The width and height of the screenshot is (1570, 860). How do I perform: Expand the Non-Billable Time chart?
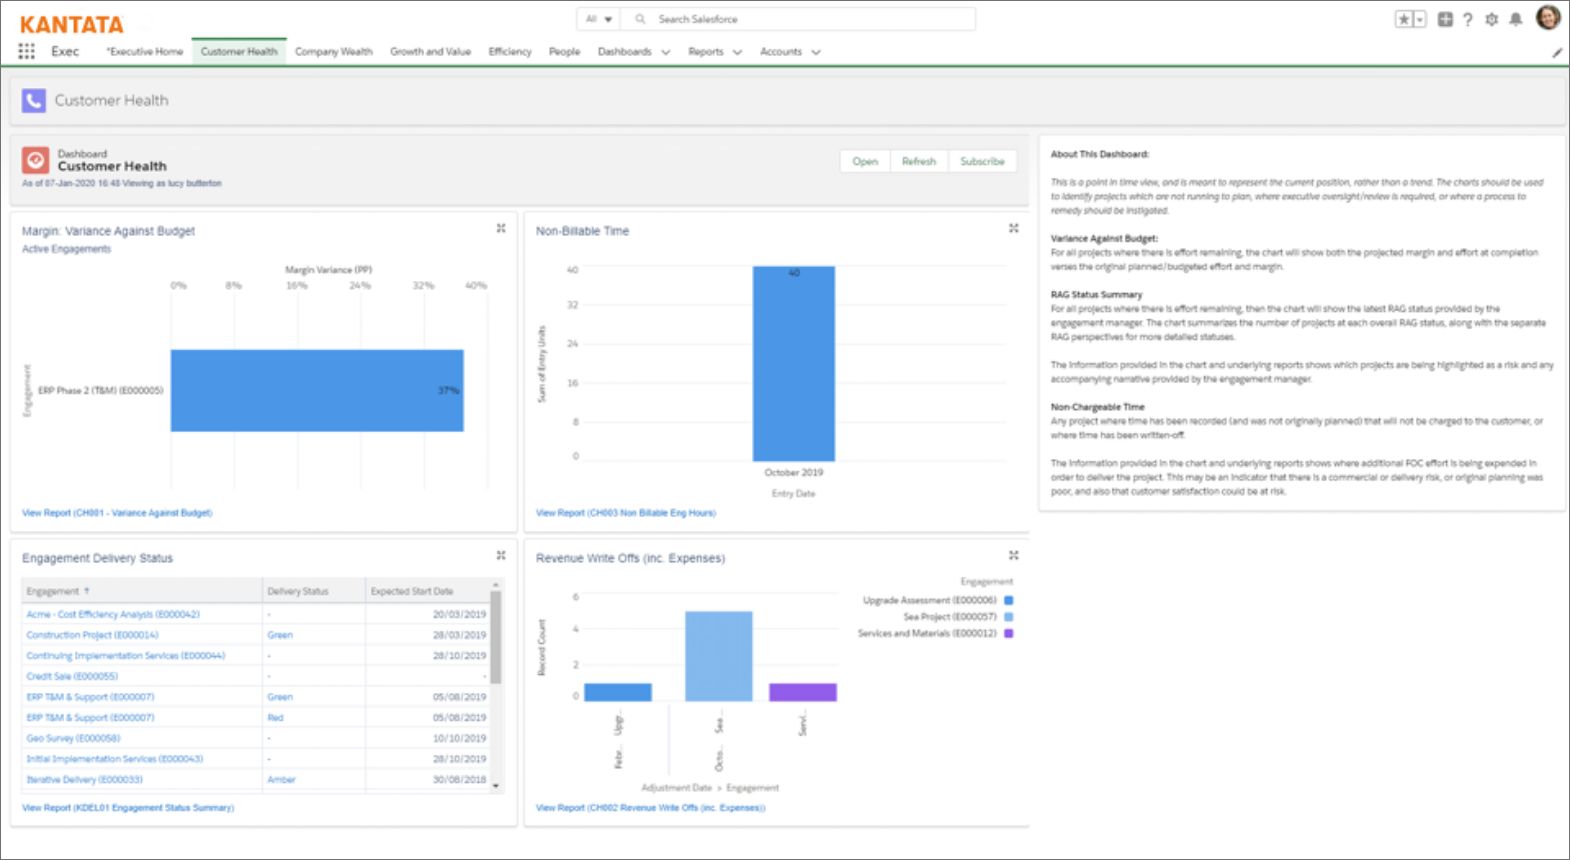(1013, 229)
